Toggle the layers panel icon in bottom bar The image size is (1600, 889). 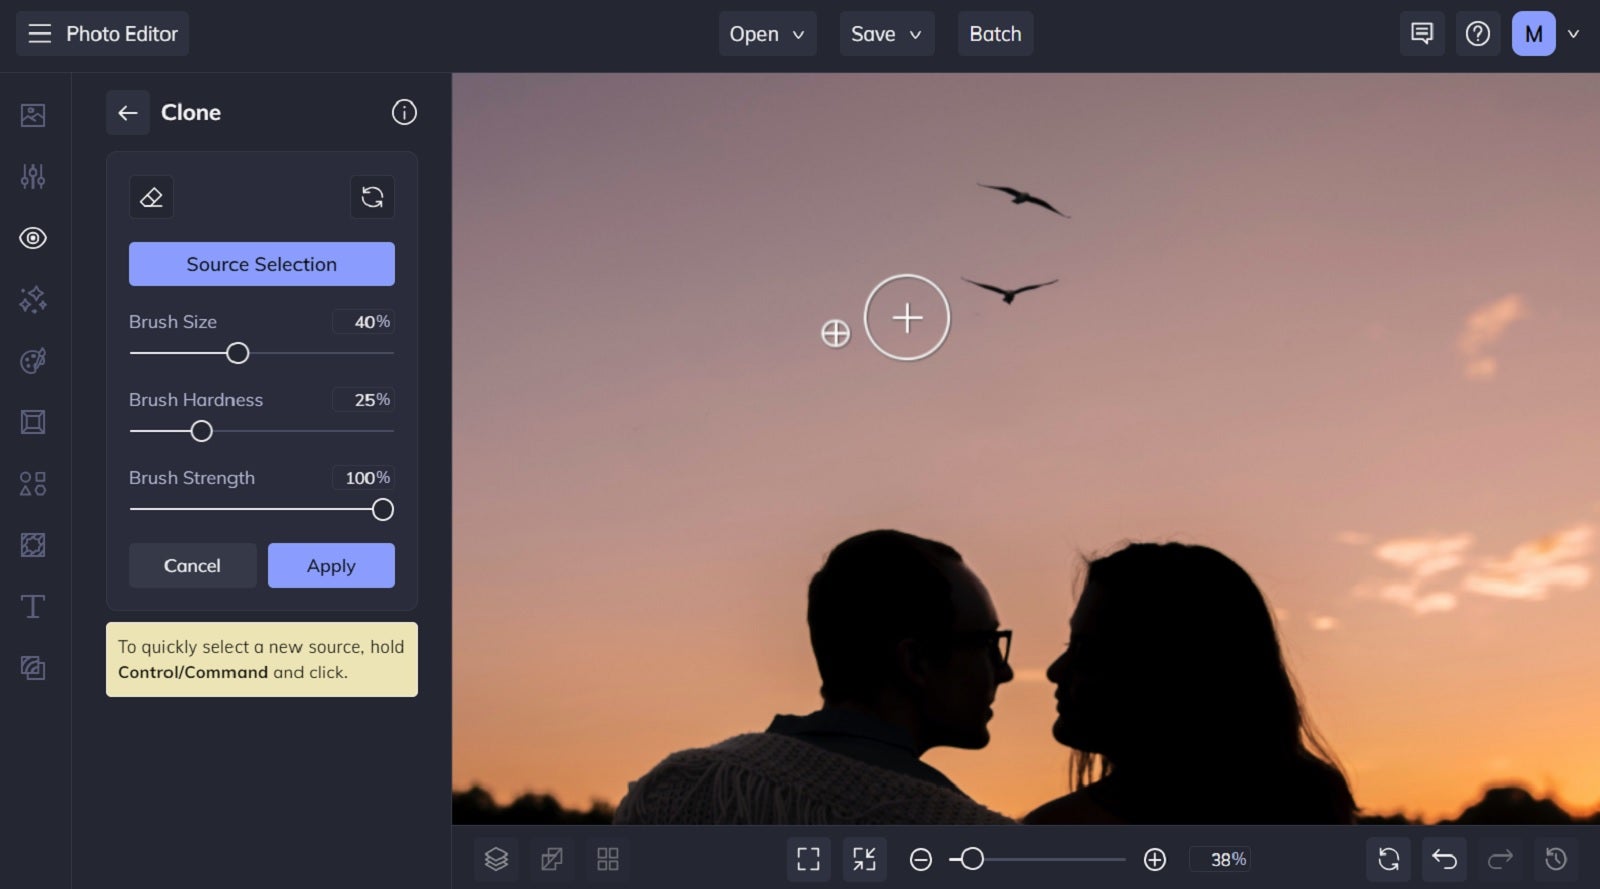click(x=496, y=859)
